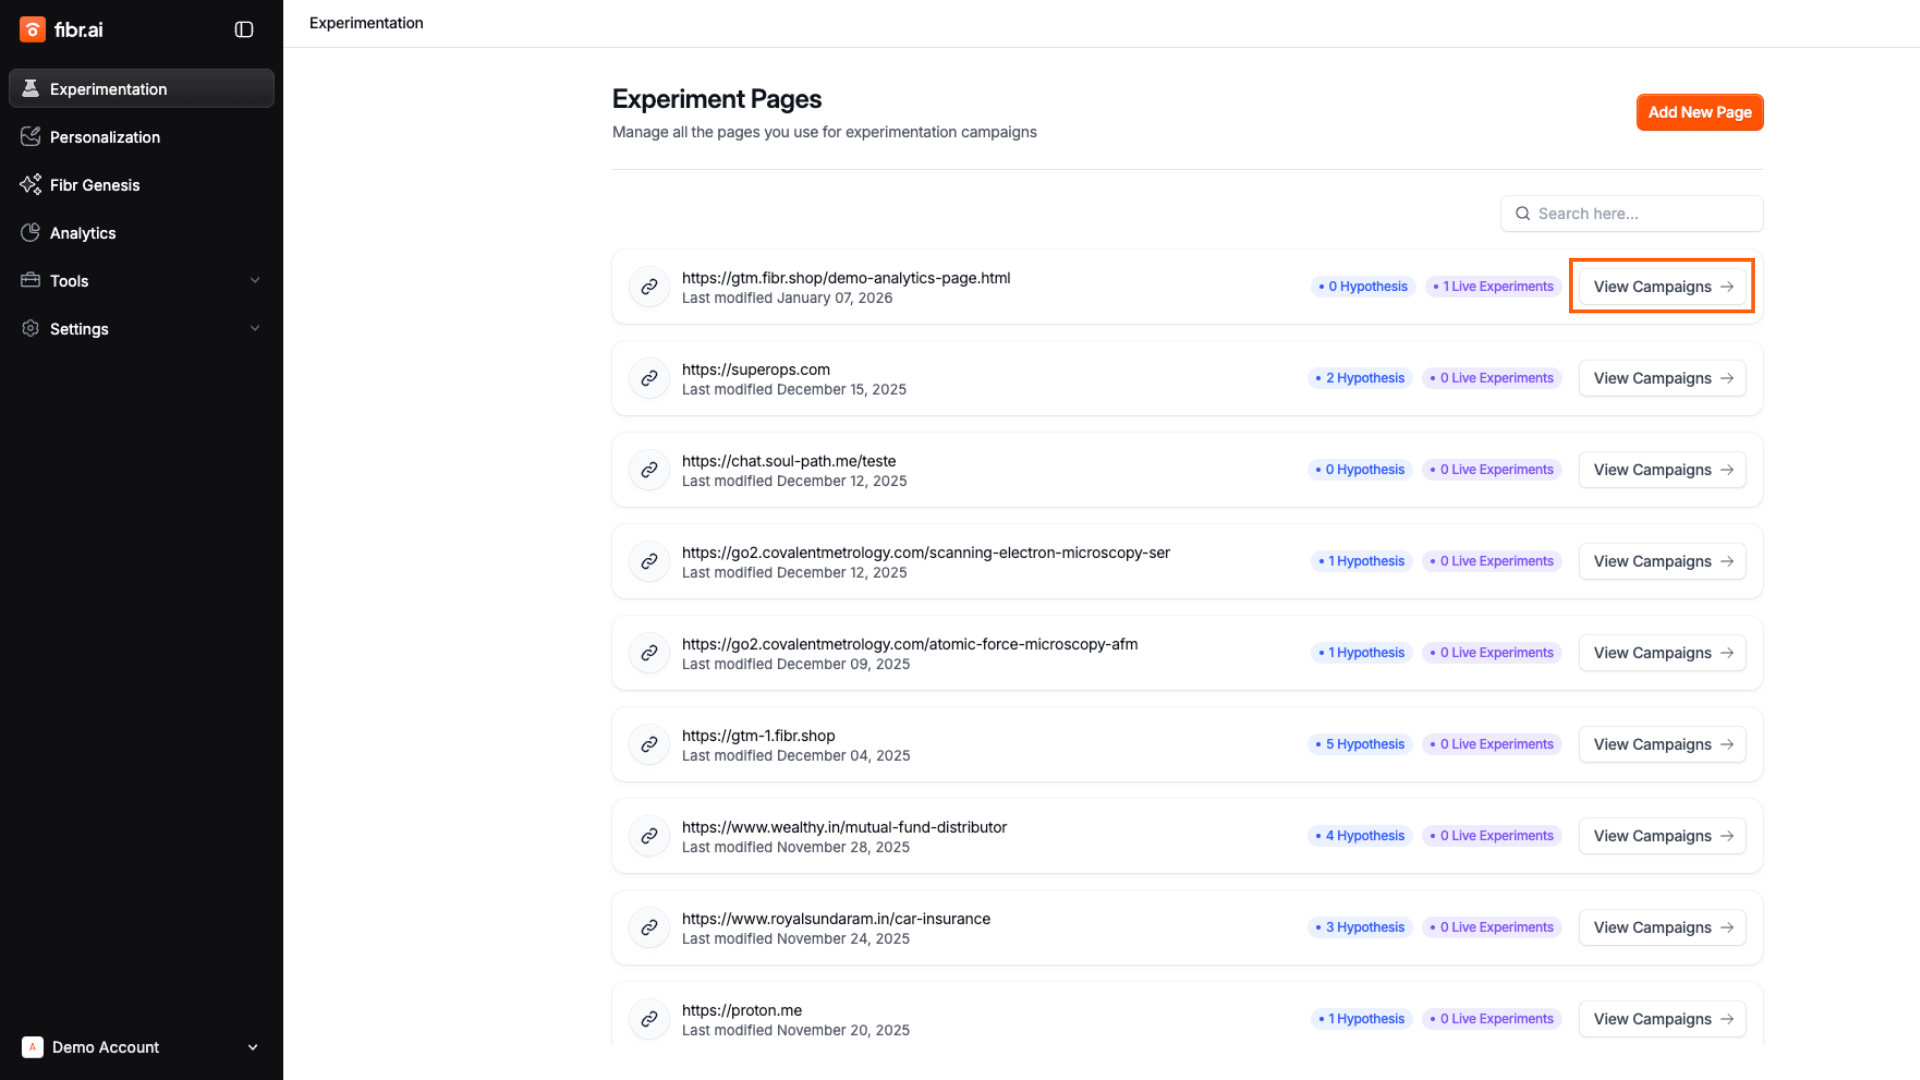Click the 1 Live Experiments badge

tap(1493, 286)
